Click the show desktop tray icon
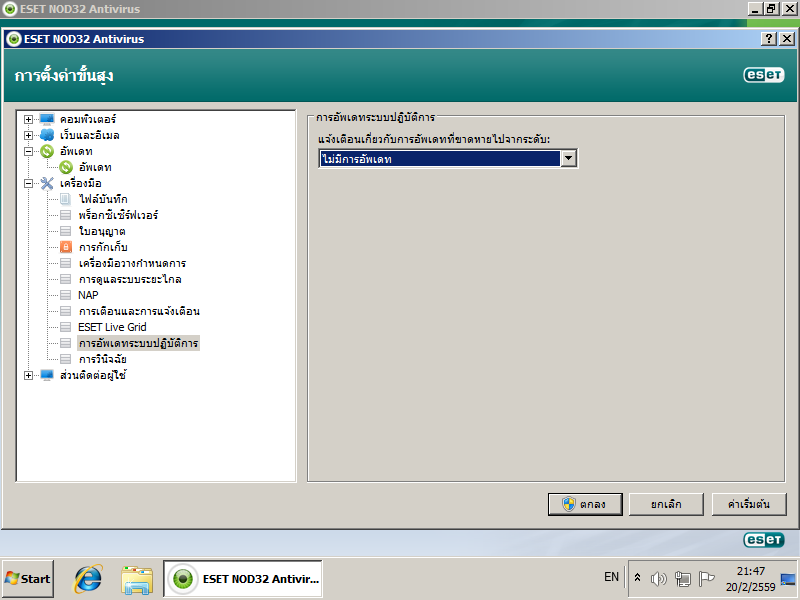 [788, 579]
